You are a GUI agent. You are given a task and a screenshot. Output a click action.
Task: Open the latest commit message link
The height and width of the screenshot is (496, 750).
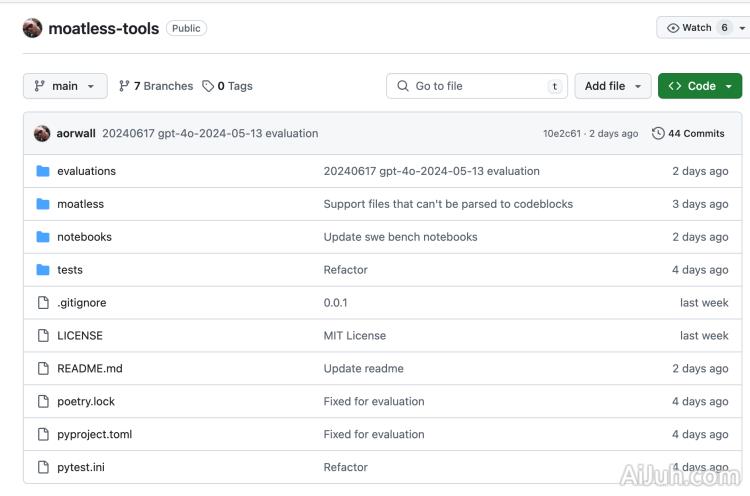pos(210,133)
